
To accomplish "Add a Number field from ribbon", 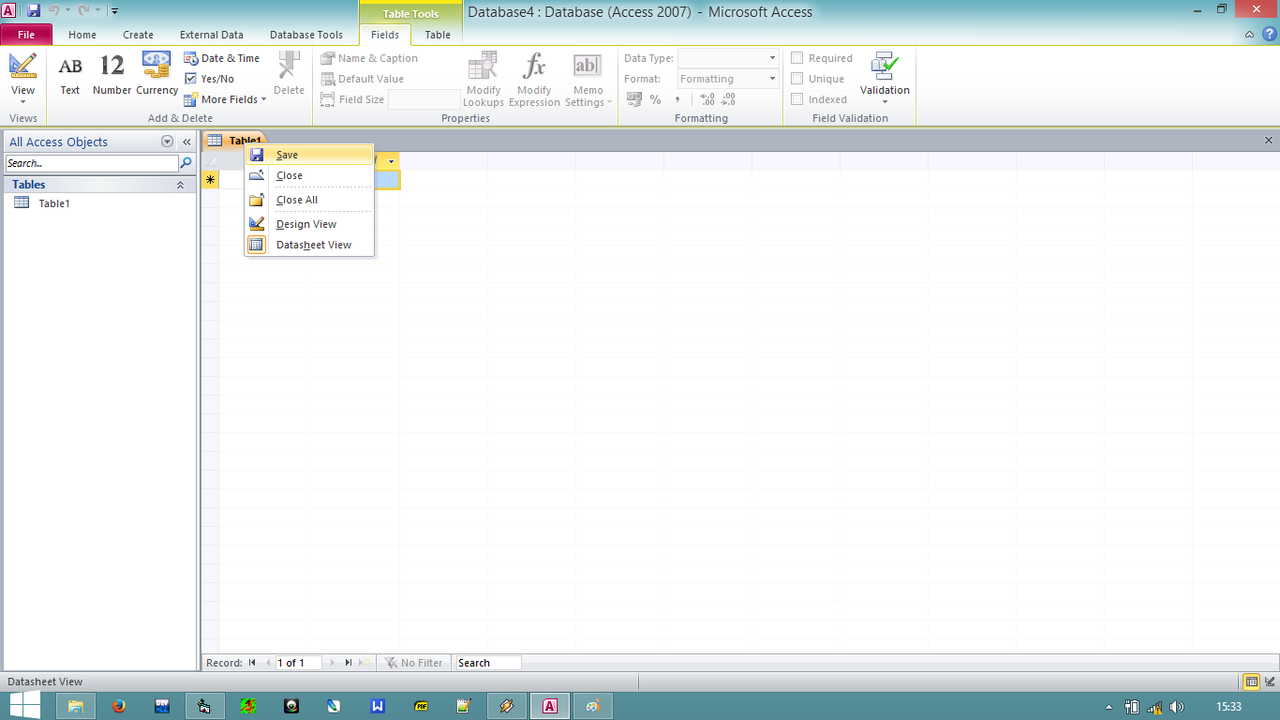I will click(x=112, y=75).
